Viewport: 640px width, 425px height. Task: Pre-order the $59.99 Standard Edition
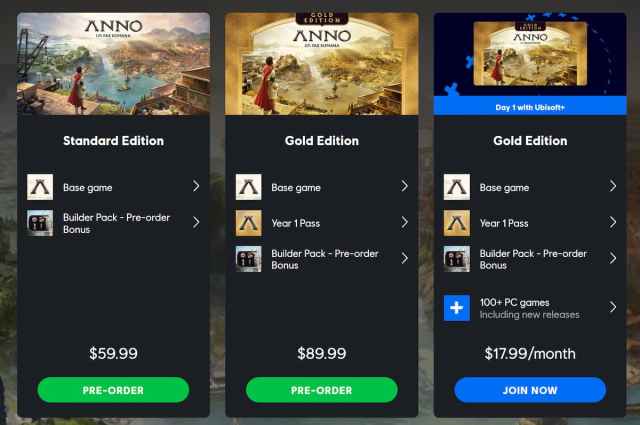(113, 390)
